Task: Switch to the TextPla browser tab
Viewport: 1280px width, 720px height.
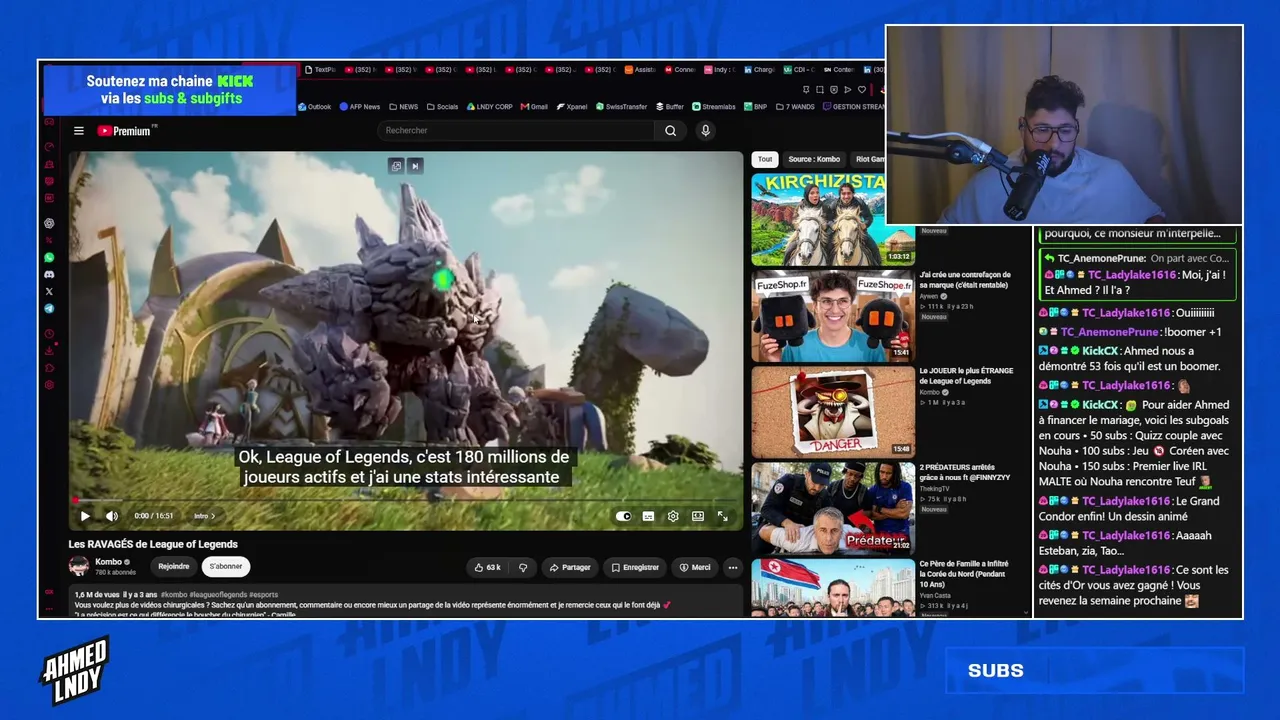Action: tap(320, 70)
